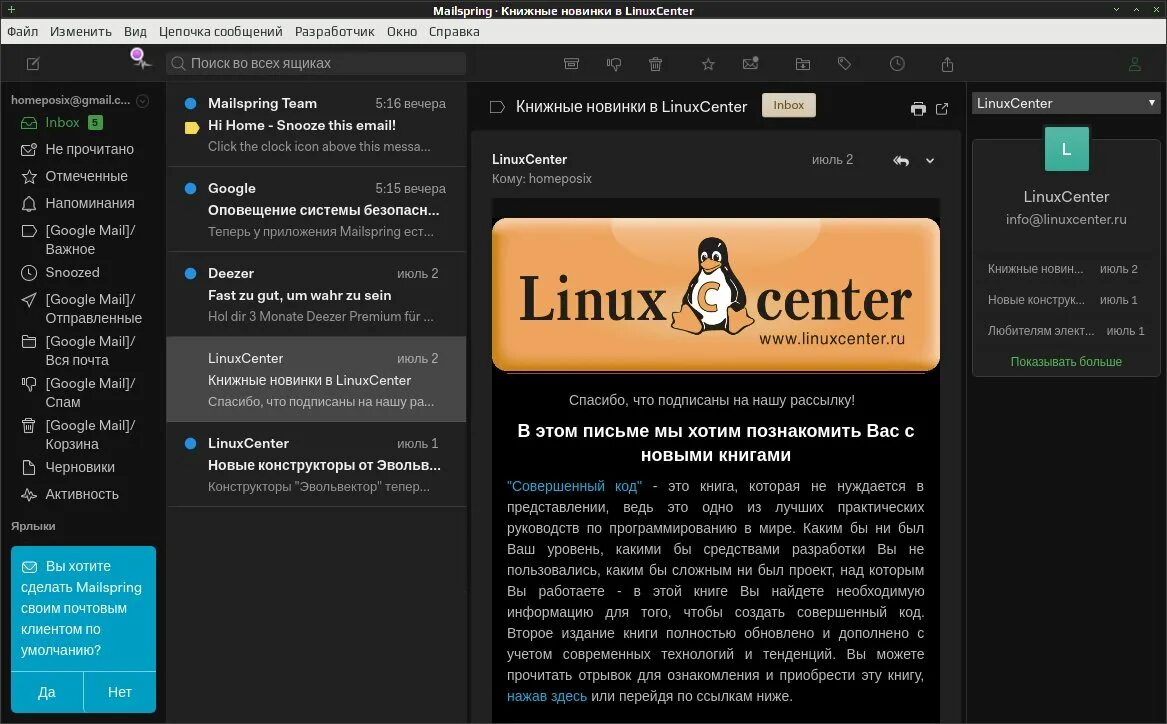The height and width of the screenshot is (724, 1167).
Task: Click the label icon beside thread subject
Action: [x=497, y=107]
